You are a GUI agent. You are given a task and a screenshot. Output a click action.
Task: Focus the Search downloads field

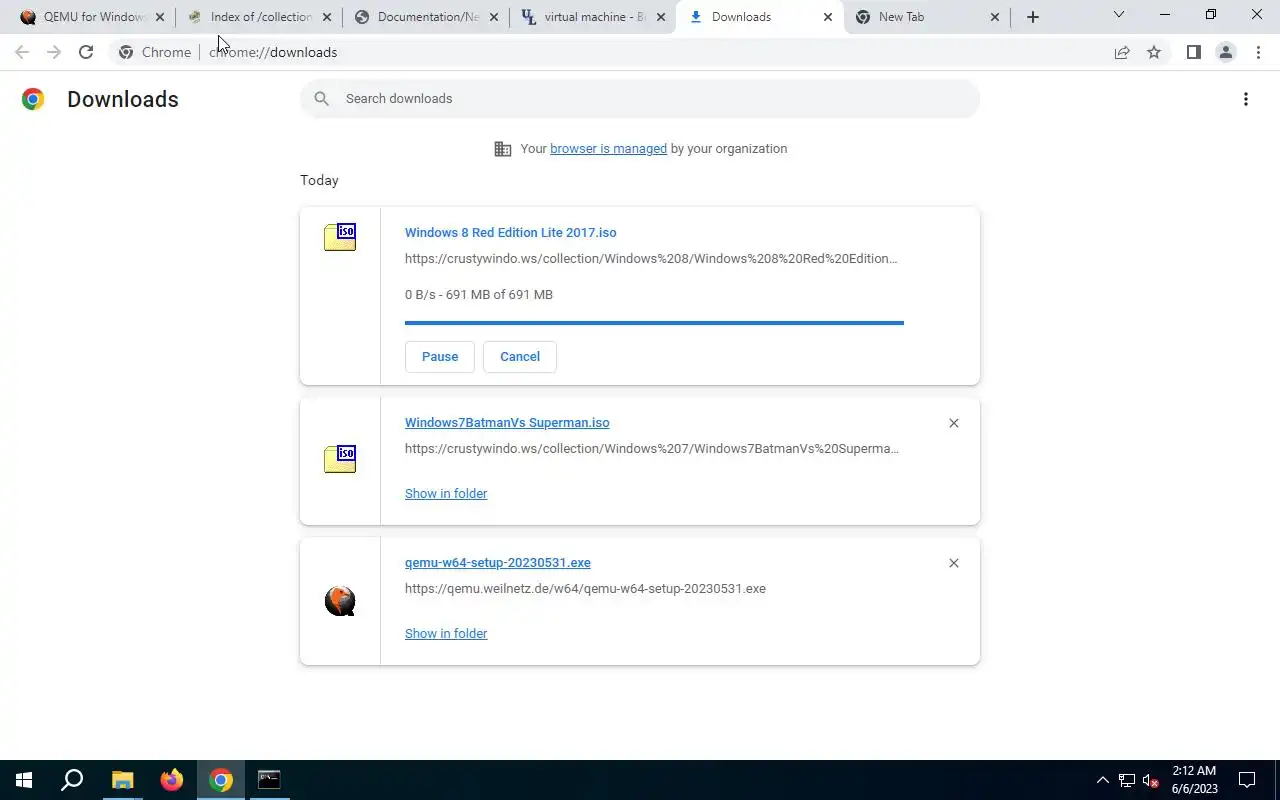640,98
